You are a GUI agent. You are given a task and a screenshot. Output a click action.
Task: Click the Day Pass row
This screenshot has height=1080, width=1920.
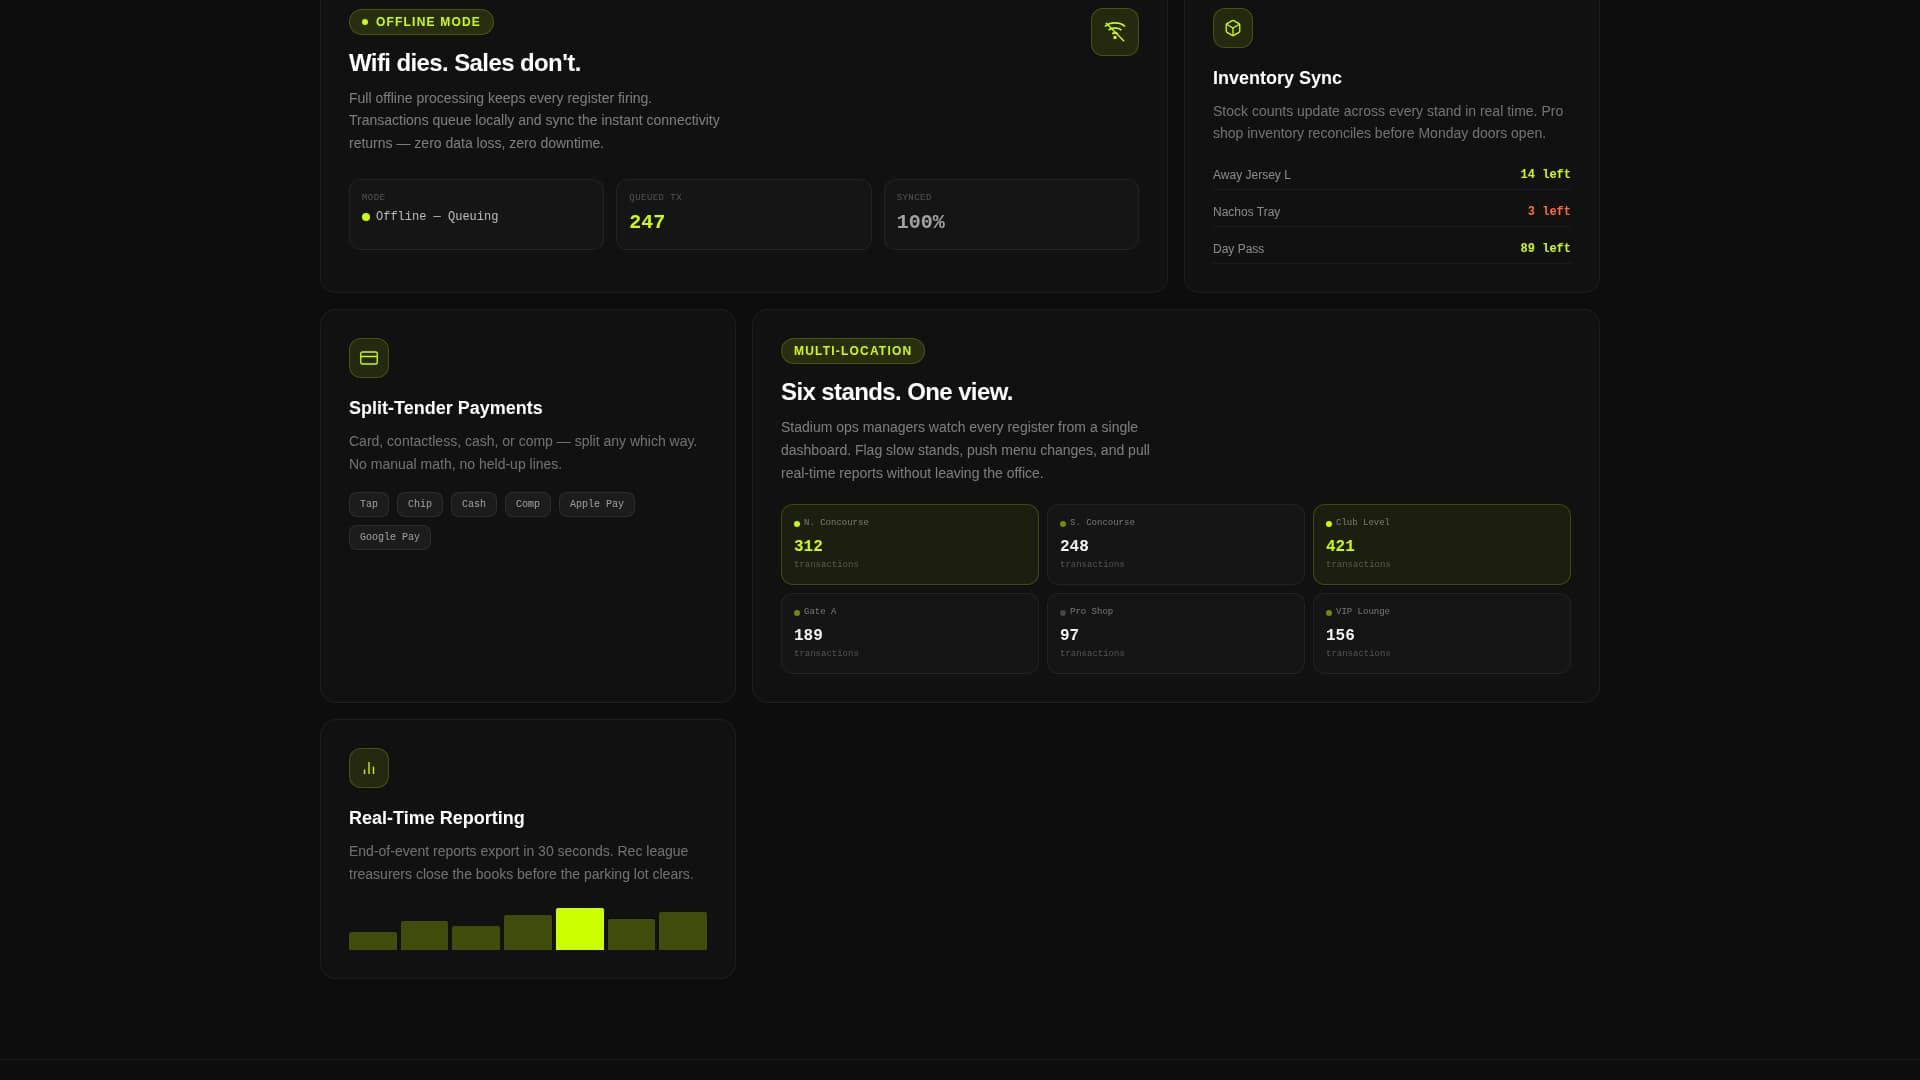[x=1392, y=249]
